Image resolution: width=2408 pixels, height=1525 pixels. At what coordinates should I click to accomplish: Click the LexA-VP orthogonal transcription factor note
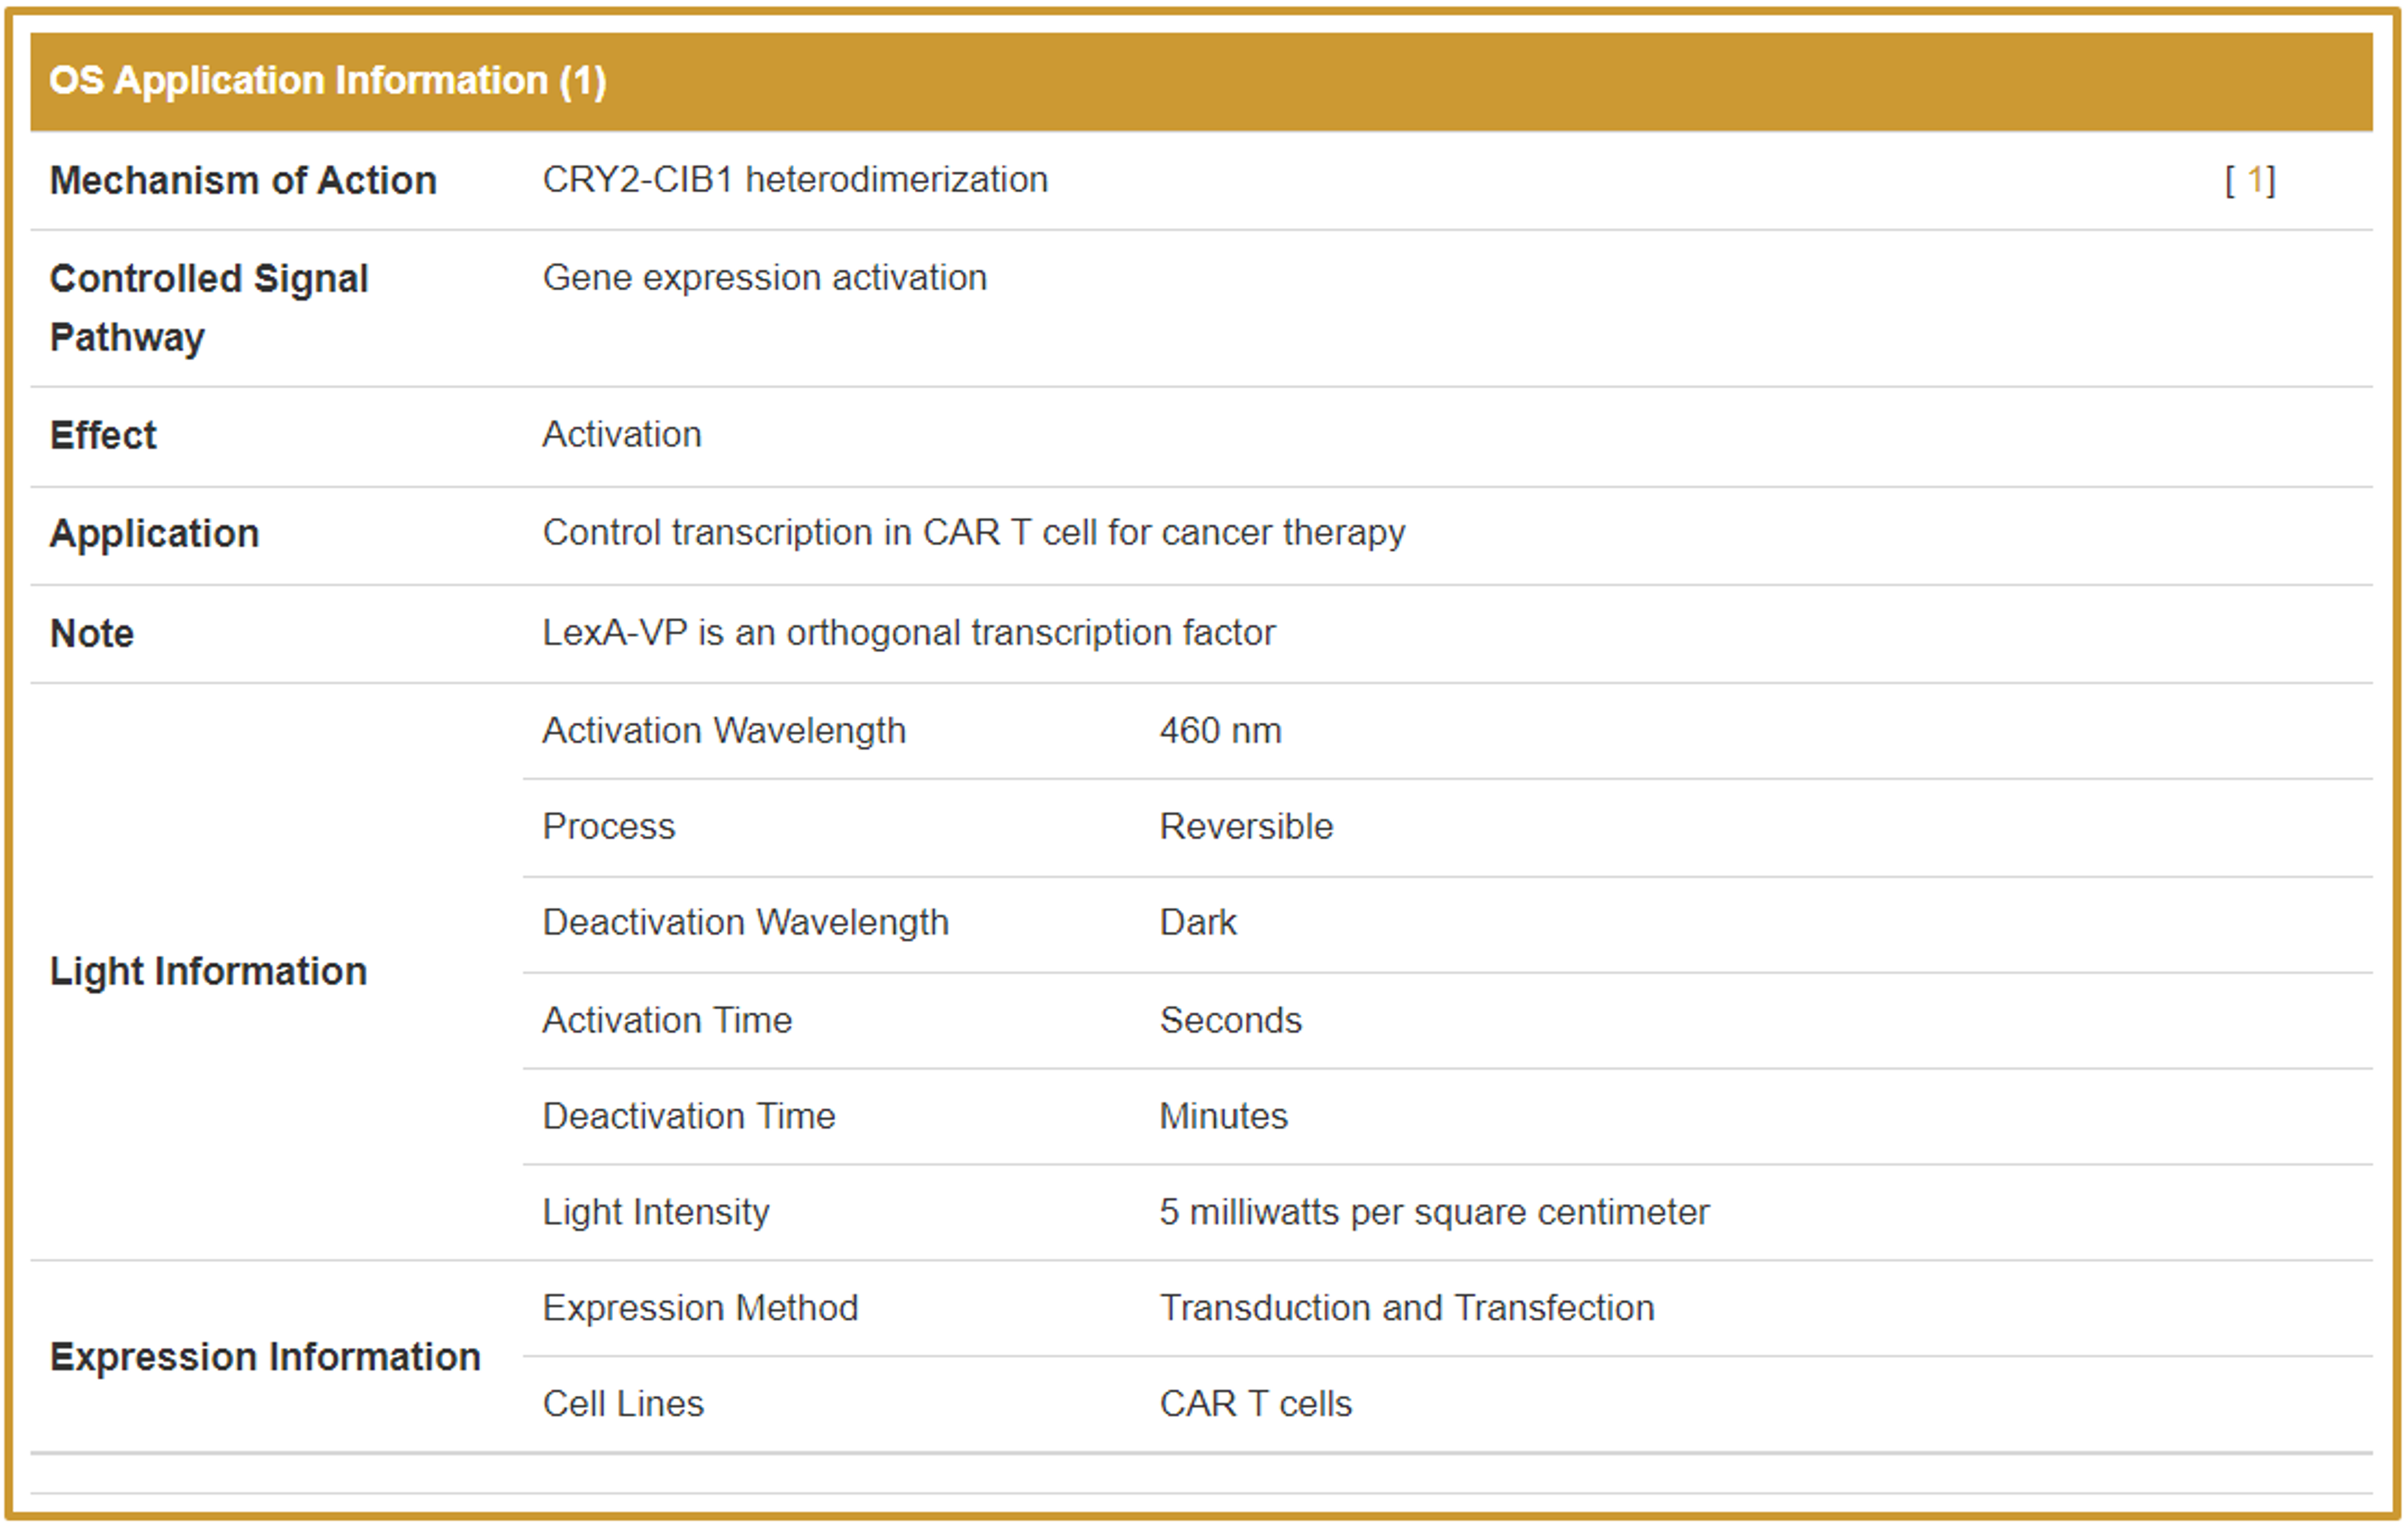pyautogui.click(x=908, y=633)
